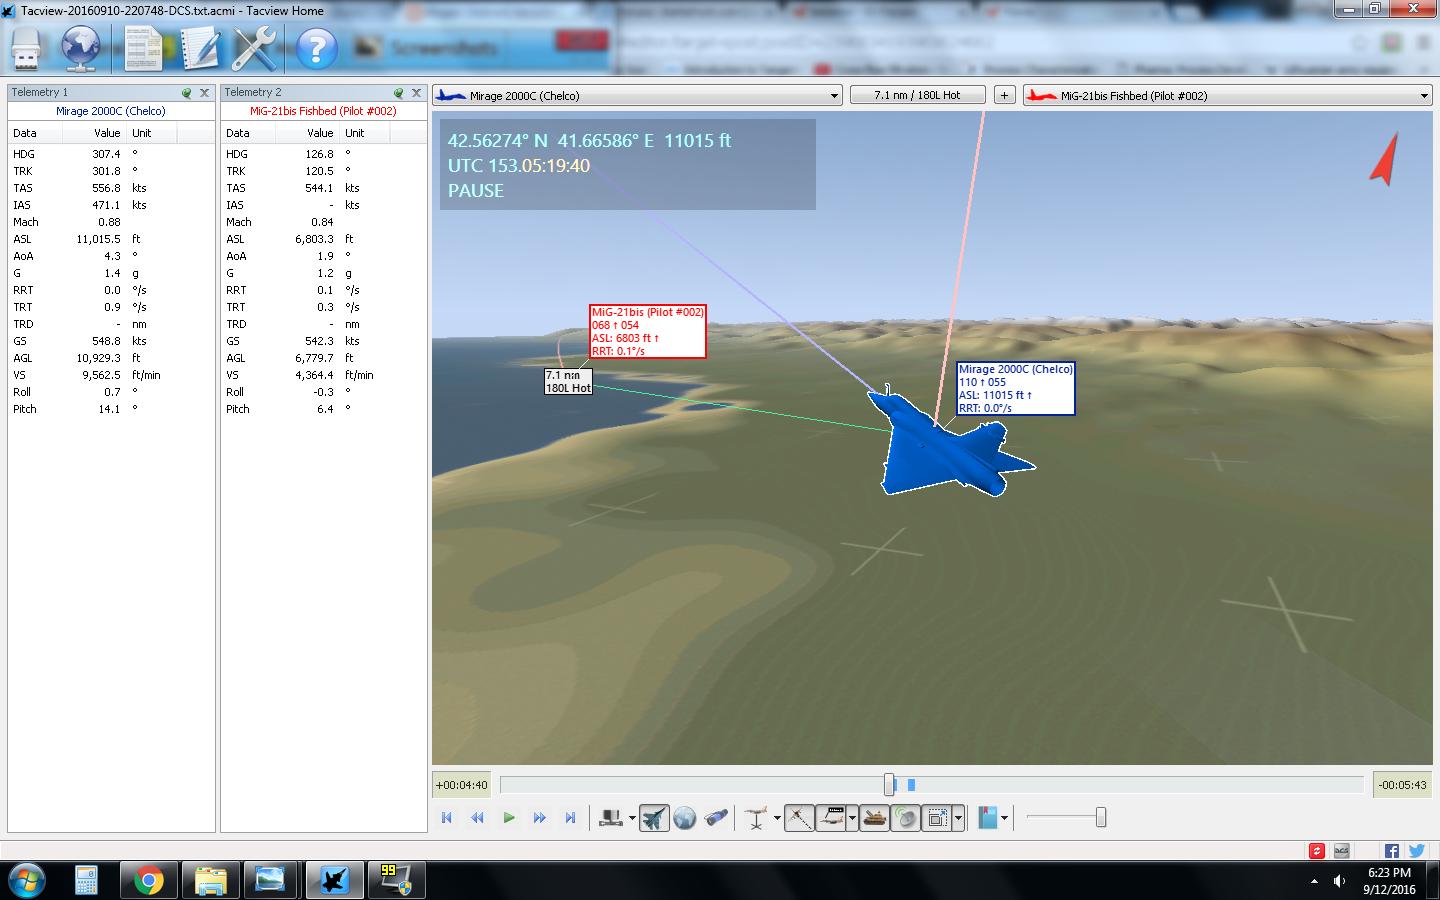Select the ASL 6,803.3 ft row in Telemetry 2
This screenshot has width=1440, height=900.
[323, 239]
